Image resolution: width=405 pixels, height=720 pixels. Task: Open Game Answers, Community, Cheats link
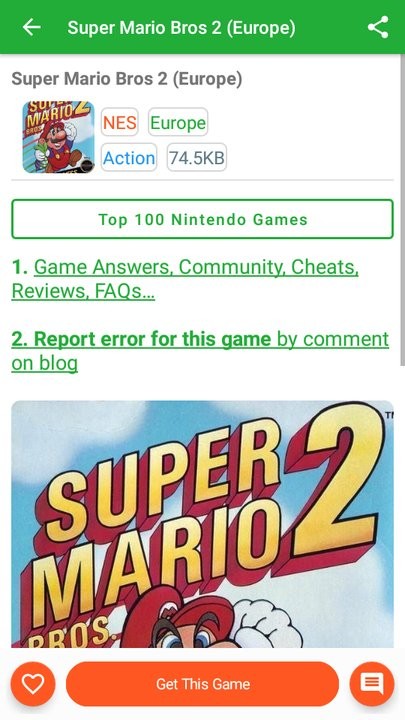coord(196,267)
